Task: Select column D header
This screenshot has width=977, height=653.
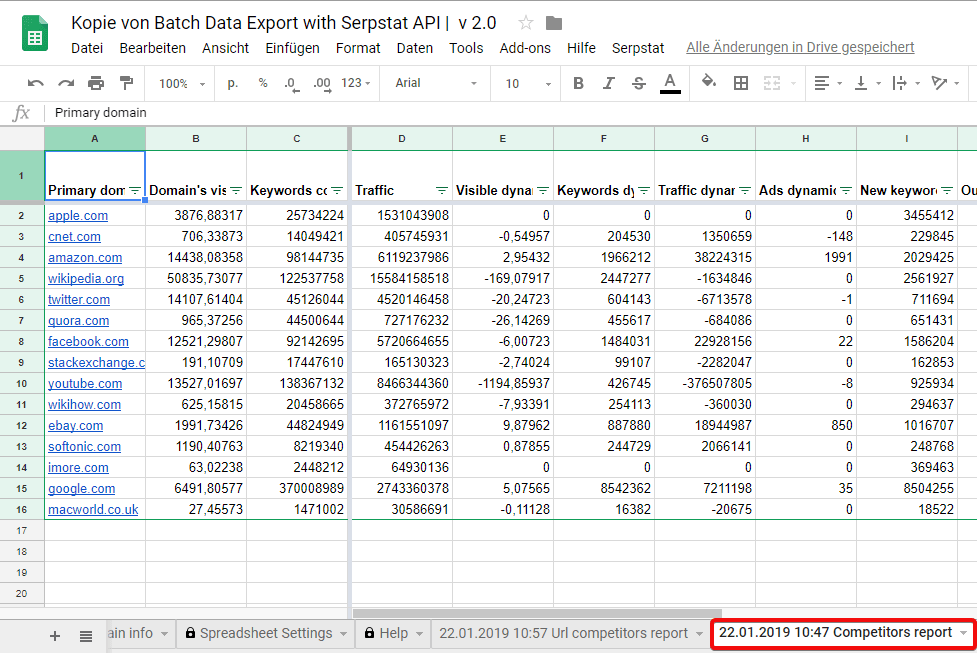Action: coord(402,138)
